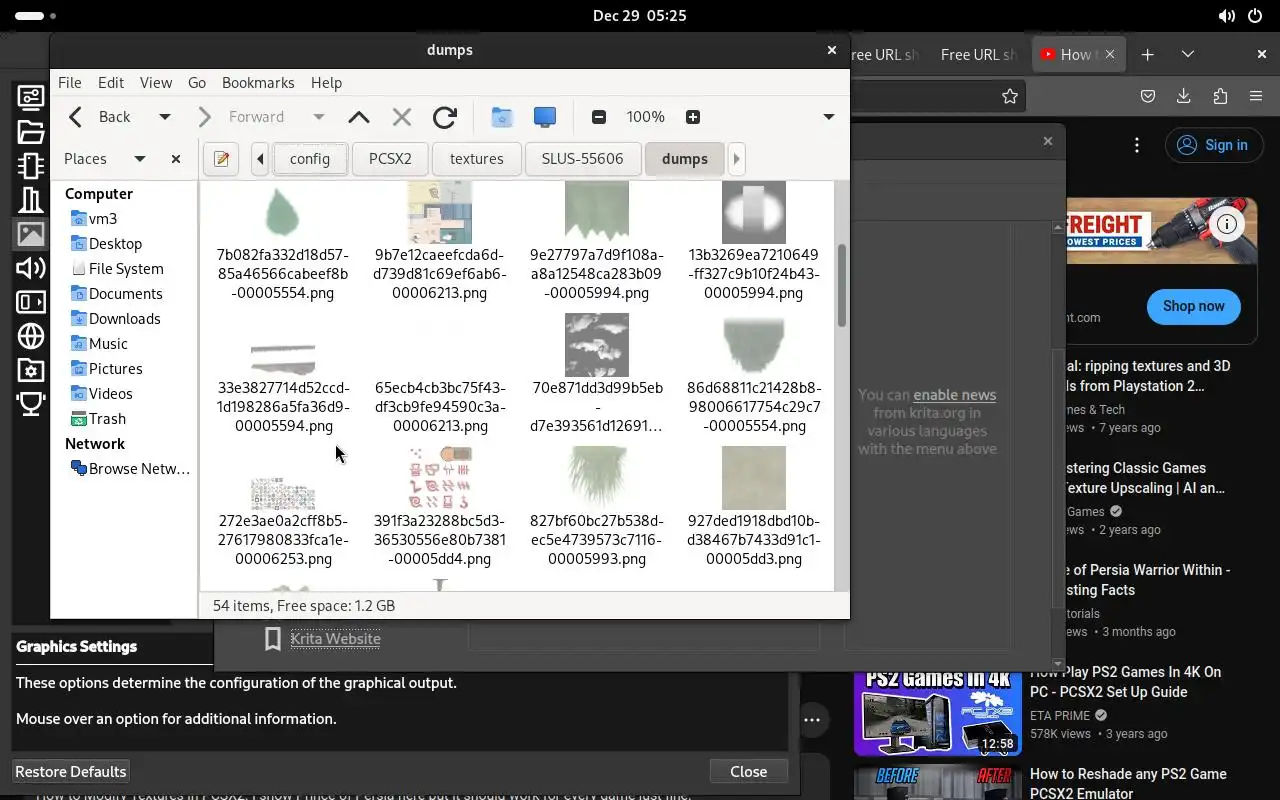
Task: Select Trash in Places sidebar
Action: pyautogui.click(x=107, y=419)
